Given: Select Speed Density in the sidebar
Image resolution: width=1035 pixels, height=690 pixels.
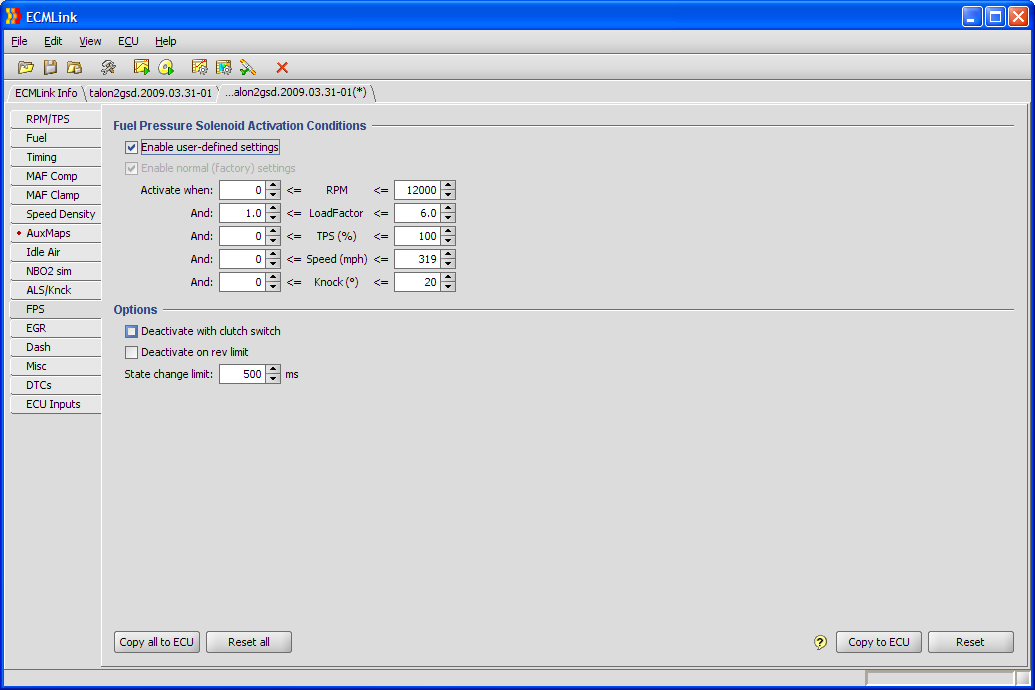Looking at the screenshot, I should tap(60, 214).
